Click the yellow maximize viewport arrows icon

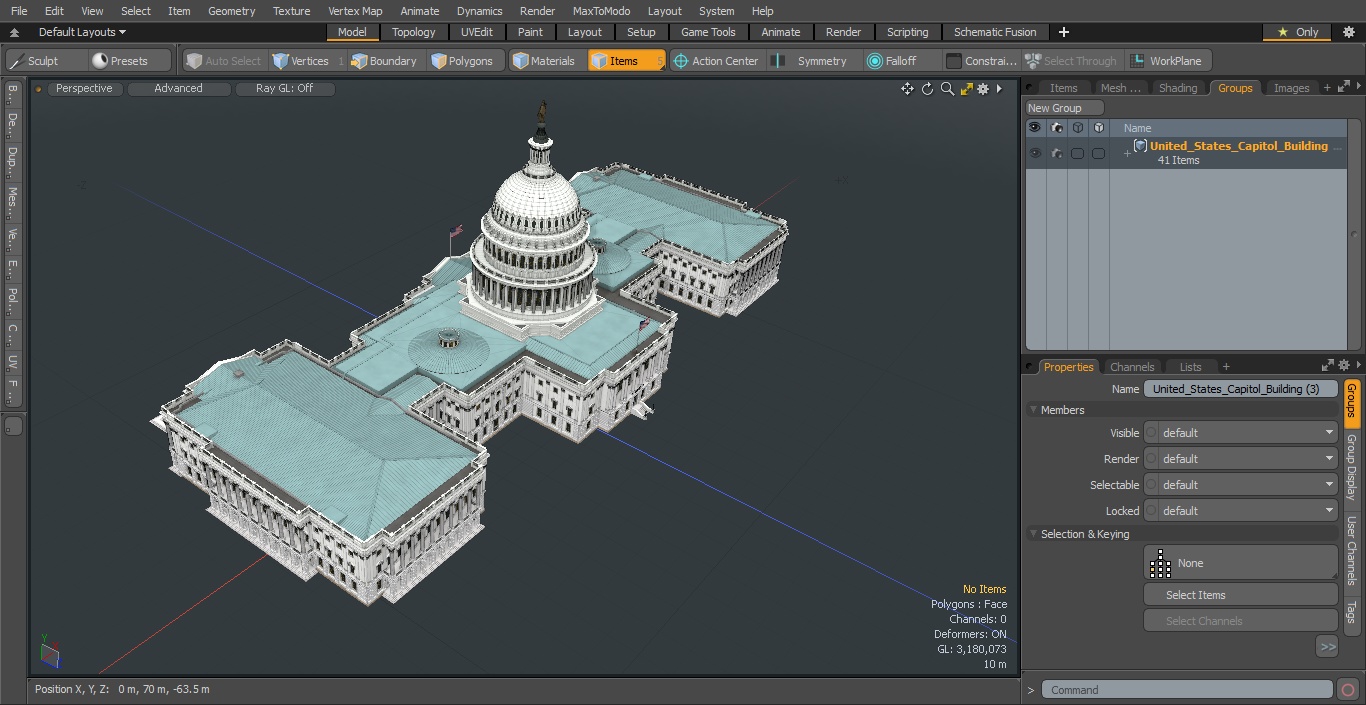point(966,89)
